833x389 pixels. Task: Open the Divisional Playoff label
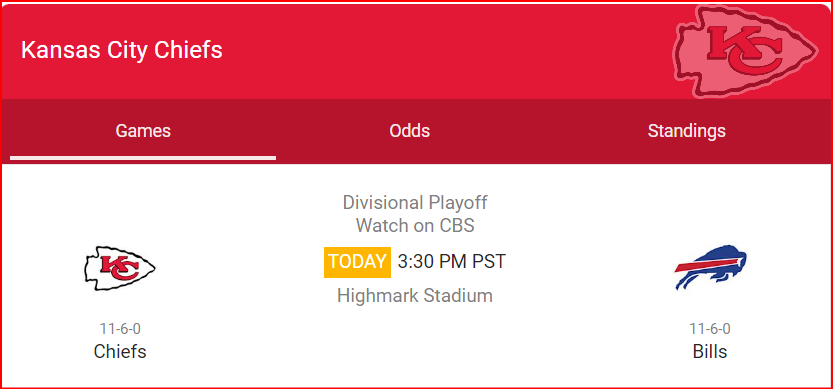pyautogui.click(x=415, y=202)
